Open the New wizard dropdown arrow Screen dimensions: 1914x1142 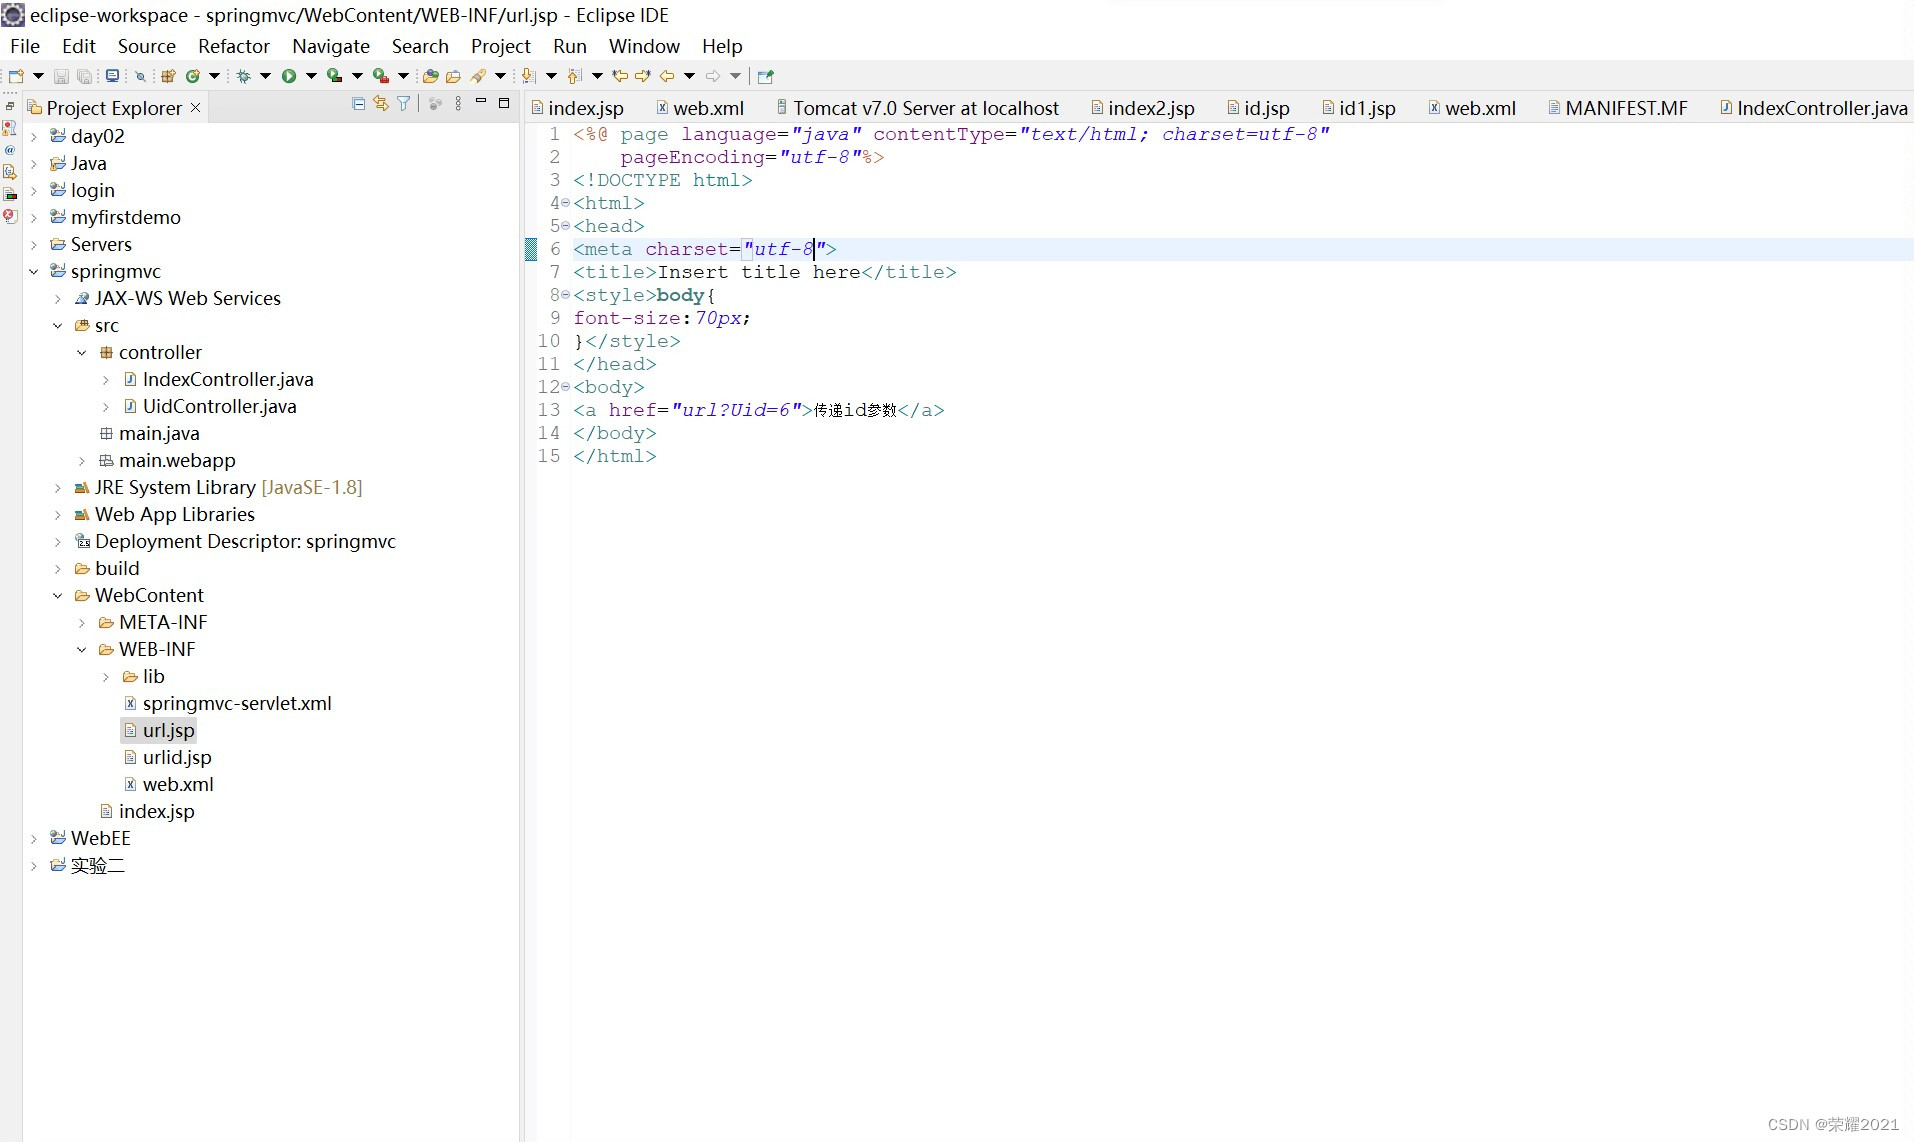tap(38, 76)
